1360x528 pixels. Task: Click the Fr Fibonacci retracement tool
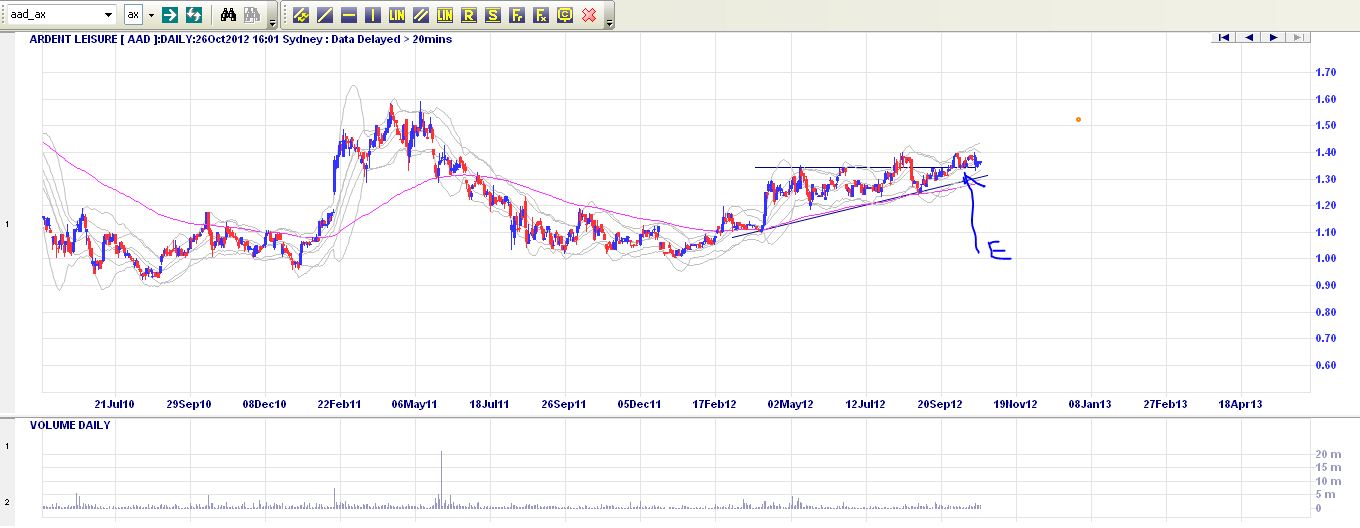(x=517, y=15)
